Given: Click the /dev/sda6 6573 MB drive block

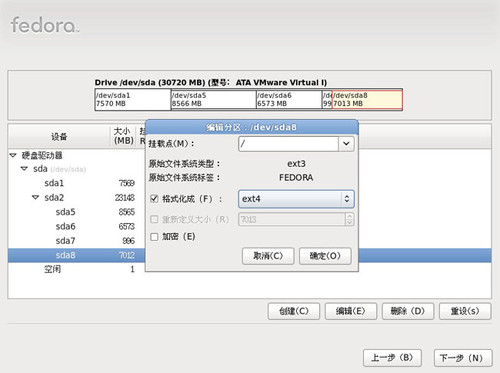Looking at the screenshot, I should point(289,99).
